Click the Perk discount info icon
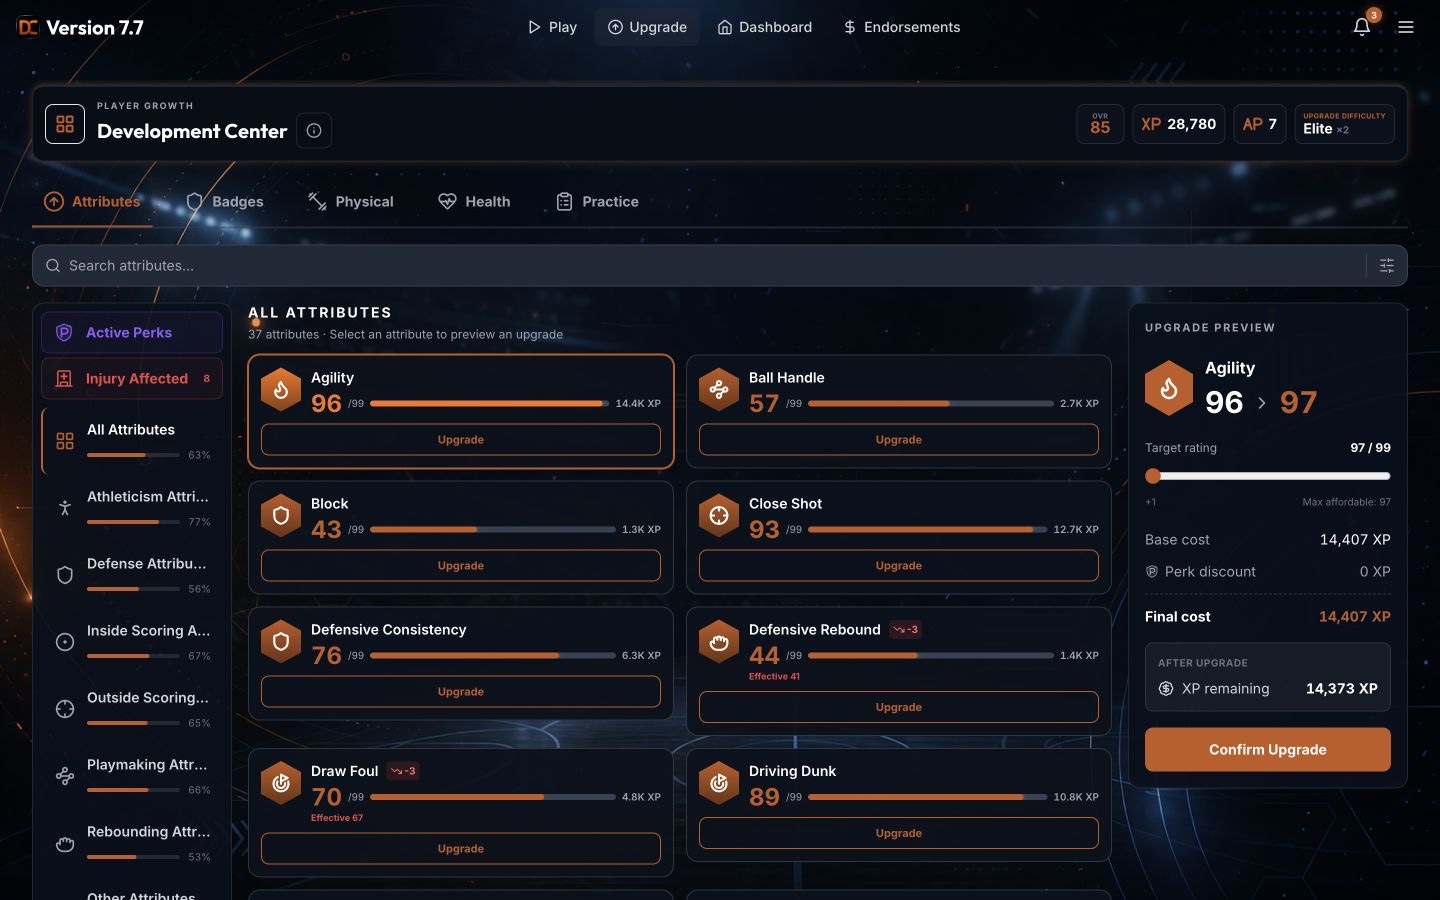 1152,572
